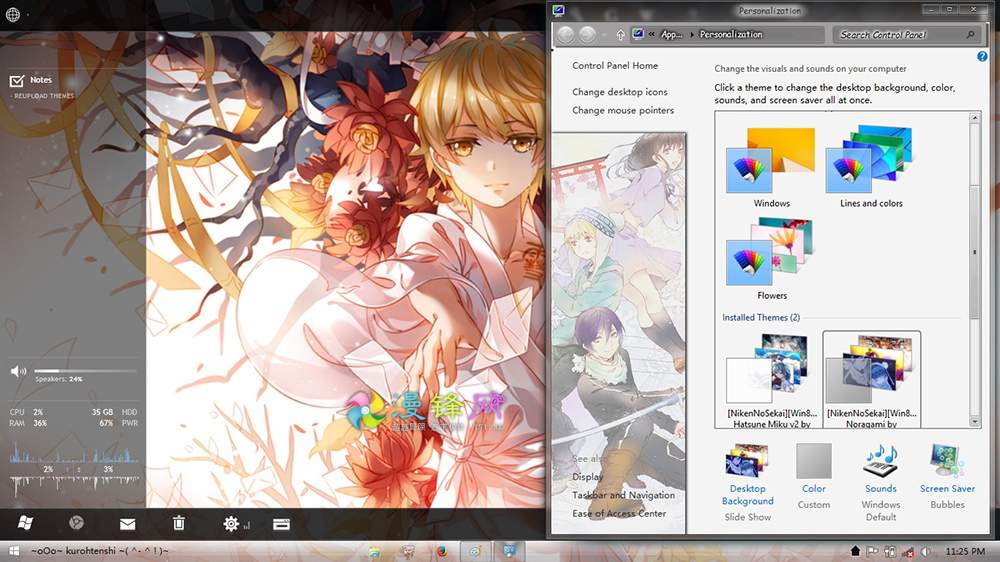Click the Color custom swatch

point(814,462)
